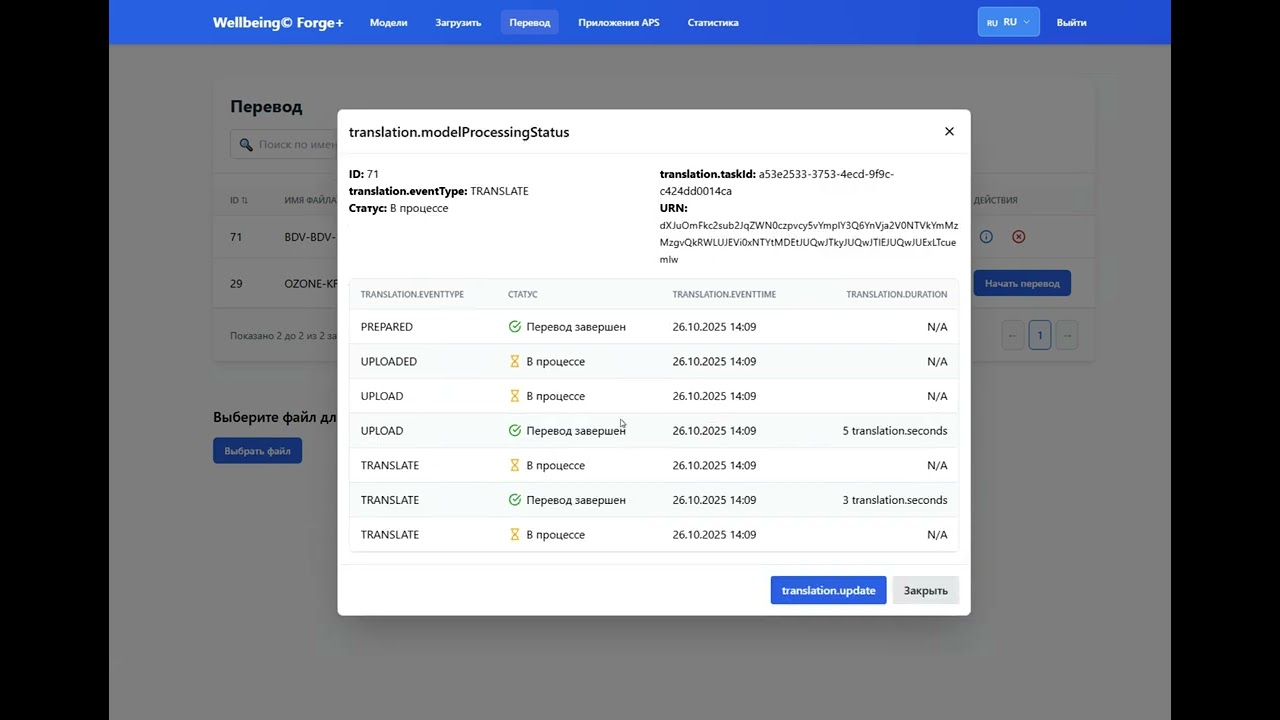Click the Закрыть button
The height and width of the screenshot is (720, 1280).
(x=925, y=590)
